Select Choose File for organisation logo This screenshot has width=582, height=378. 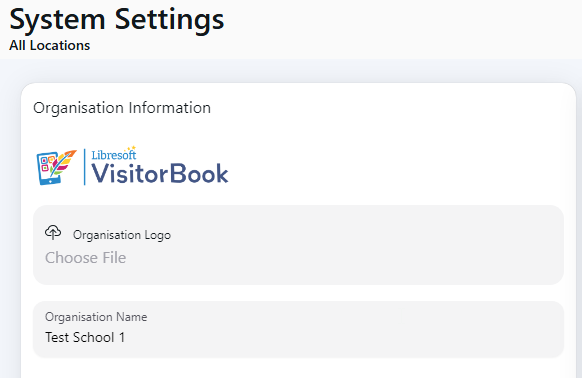coord(86,258)
